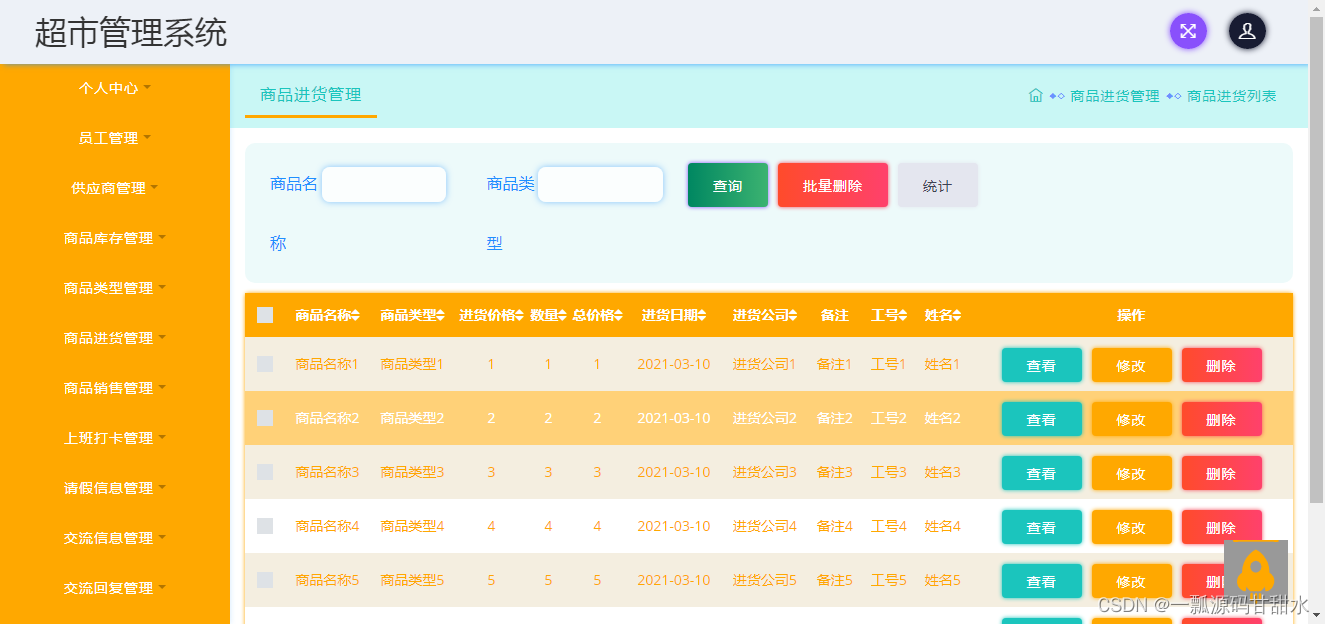Open 个人中心 in the sidebar
1325x624 pixels.
pyautogui.click(x=108, y=88)
